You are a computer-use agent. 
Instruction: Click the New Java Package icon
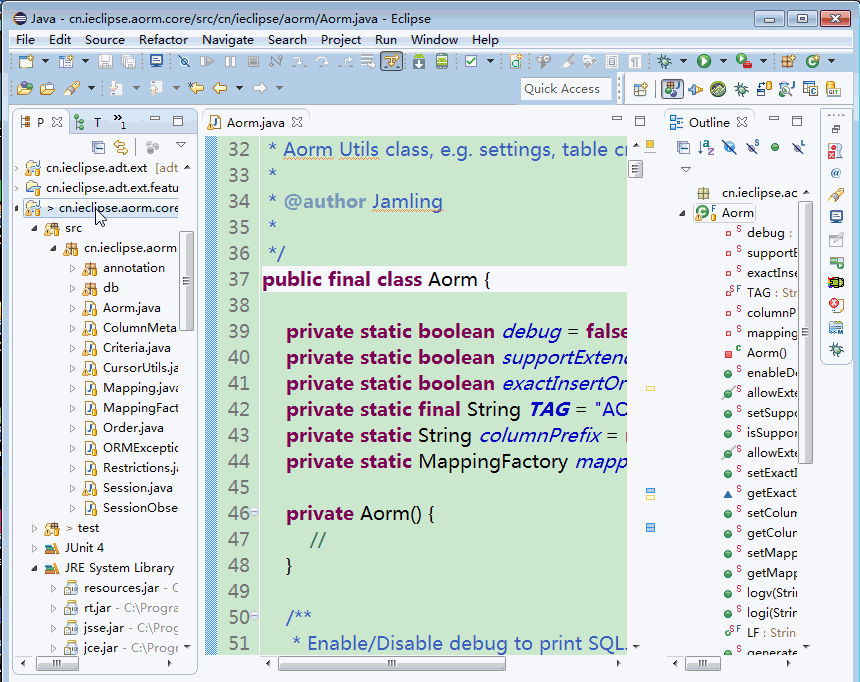coord(788,61)
